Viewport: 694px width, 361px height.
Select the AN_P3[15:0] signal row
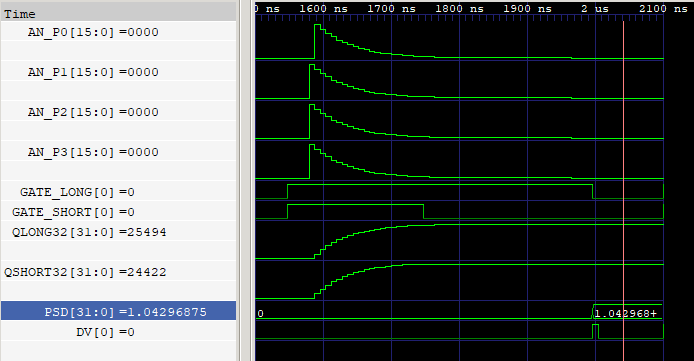click(x=118, y=152)
